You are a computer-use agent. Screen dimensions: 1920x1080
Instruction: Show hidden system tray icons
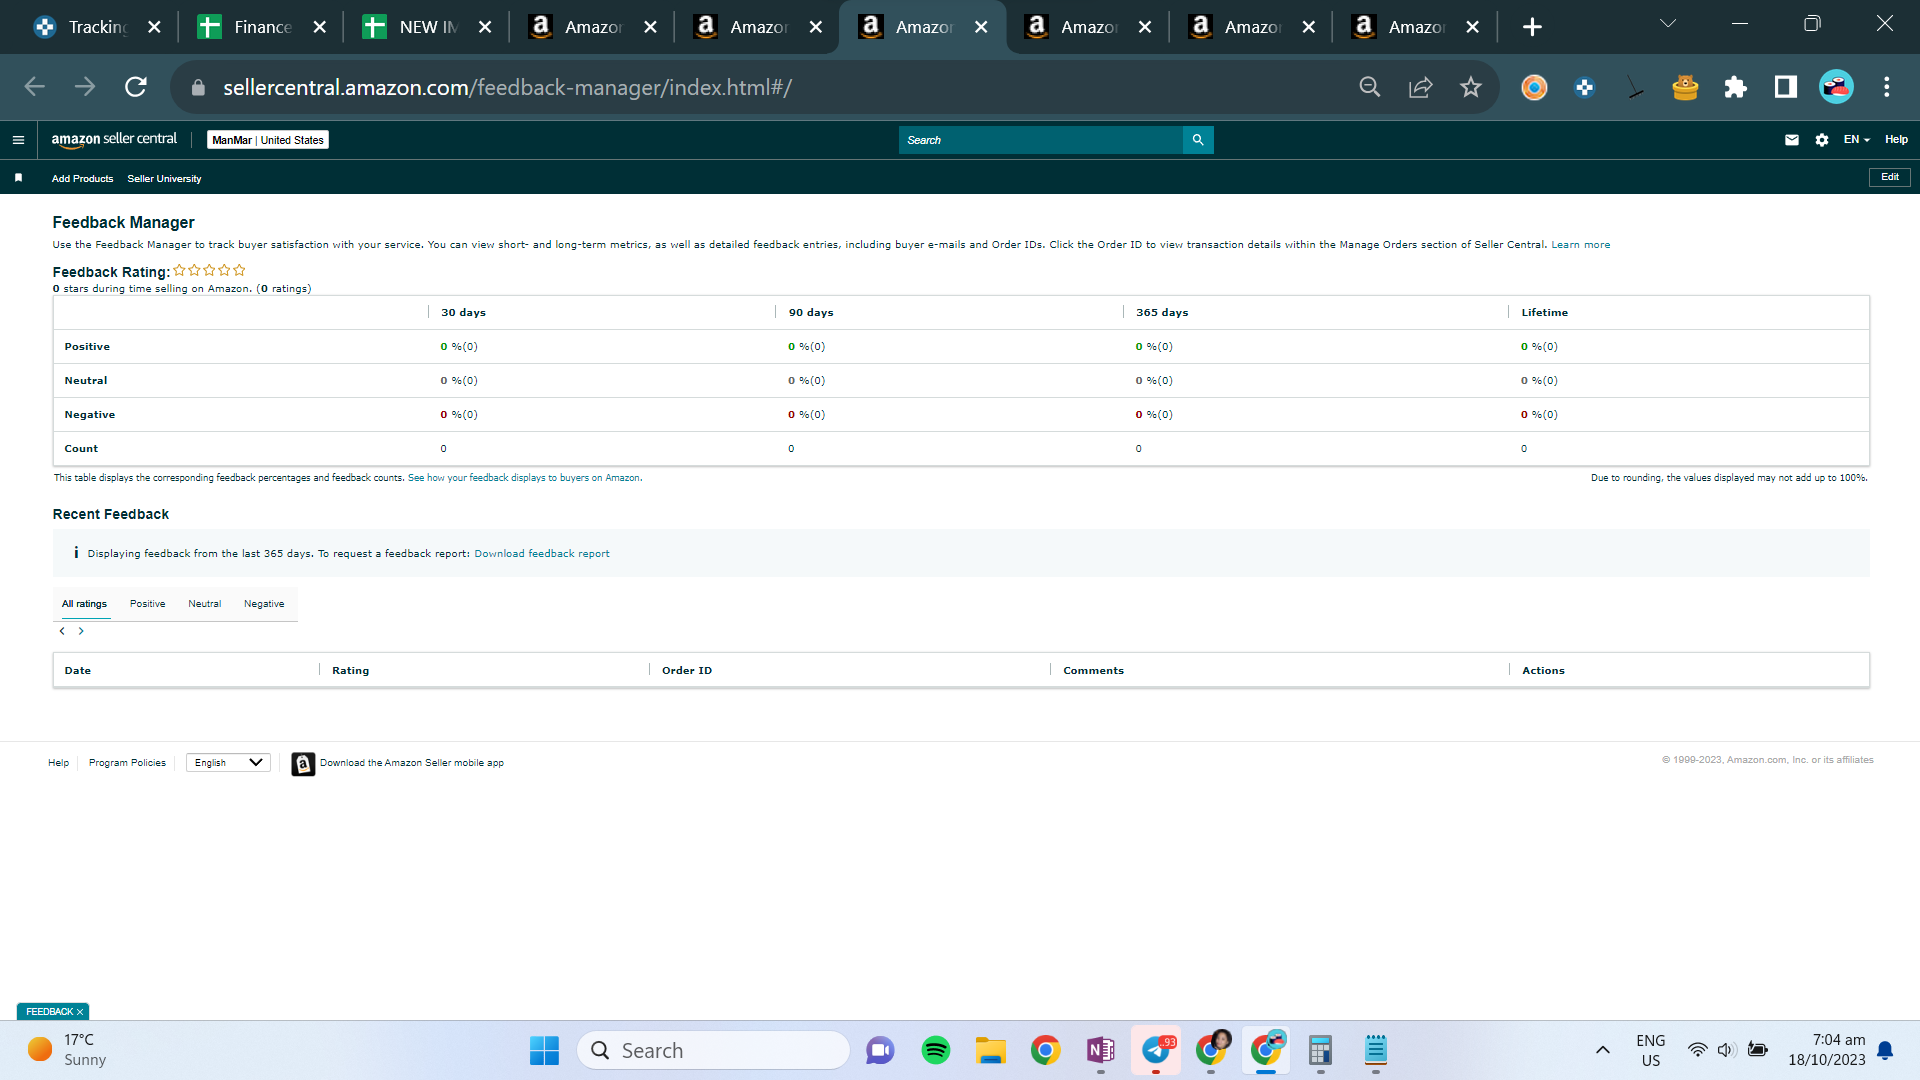point(1603,1050)
